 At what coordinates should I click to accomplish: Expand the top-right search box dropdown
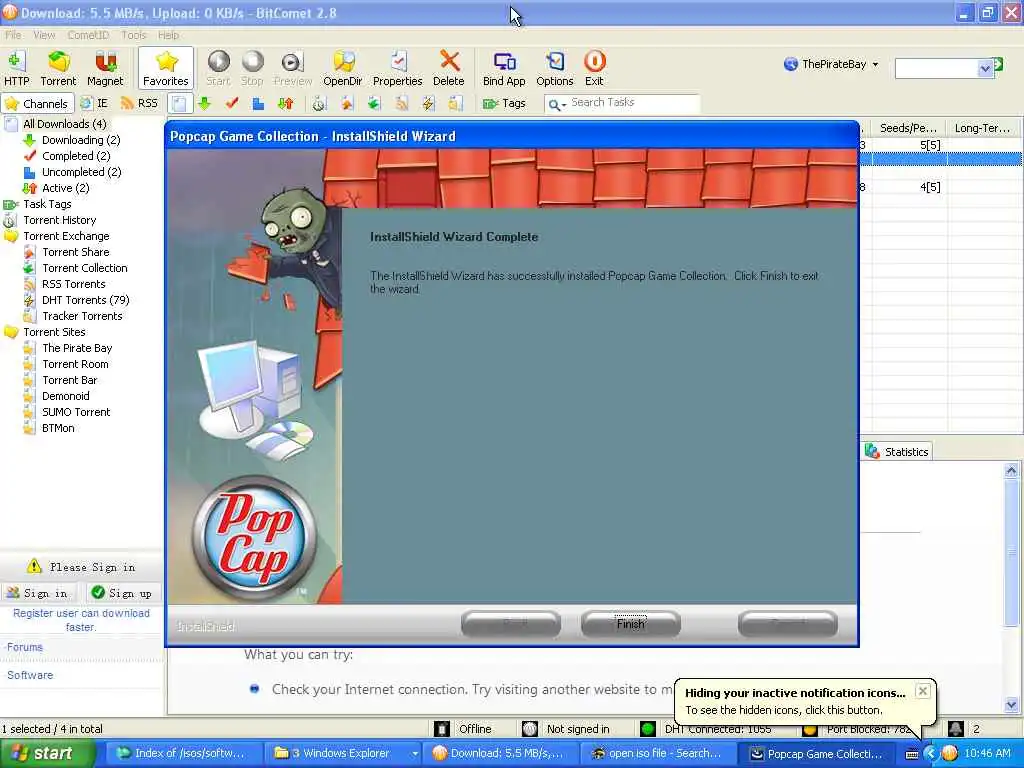(985, 68)
